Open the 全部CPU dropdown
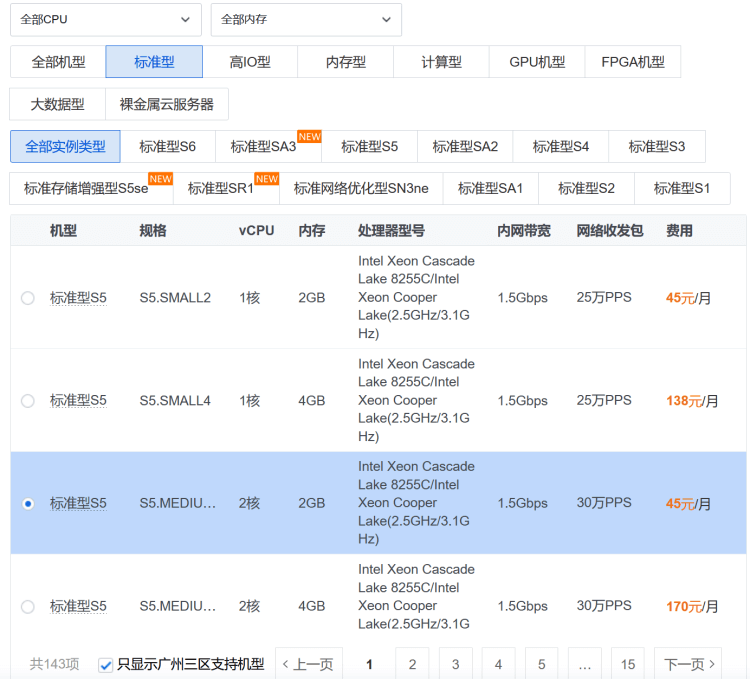The width and height of the screenshot is (750, 680). point(106,20)
